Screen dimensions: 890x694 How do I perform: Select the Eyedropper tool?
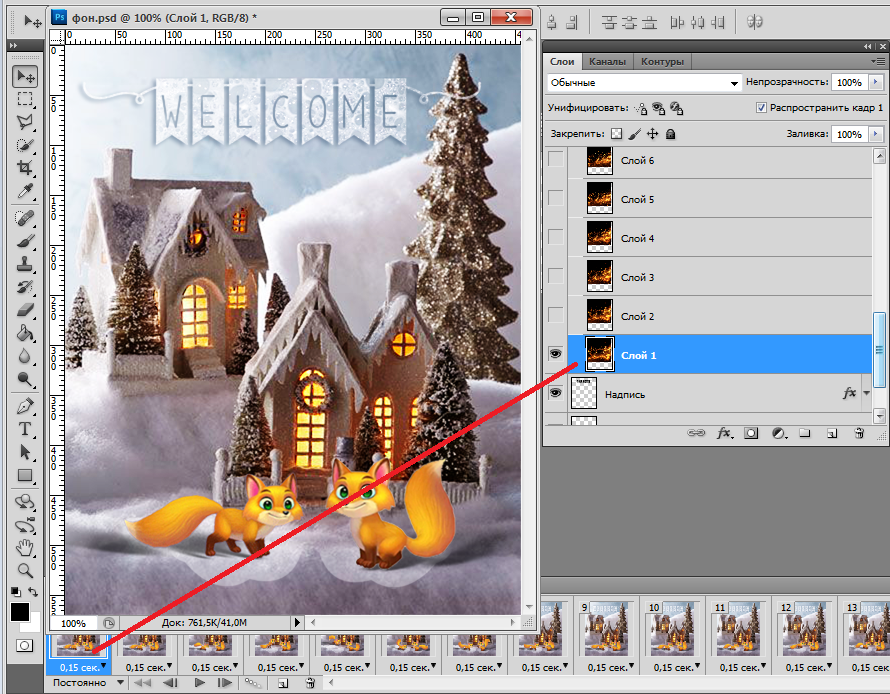tap(25, 191)
